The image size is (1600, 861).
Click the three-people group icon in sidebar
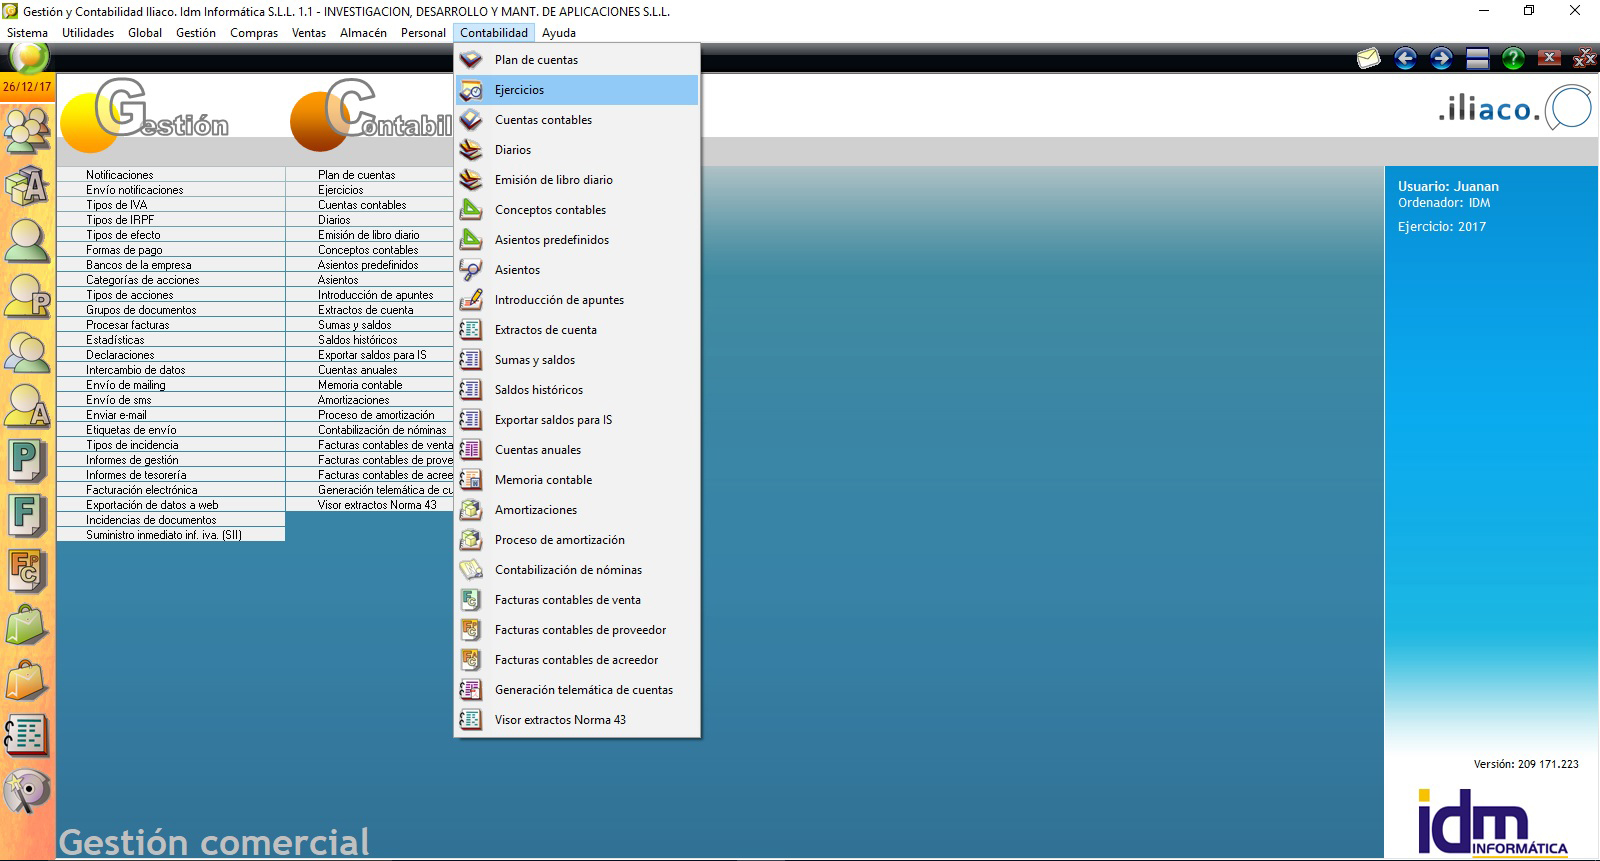pyautogui.click(x=27, y=130)
